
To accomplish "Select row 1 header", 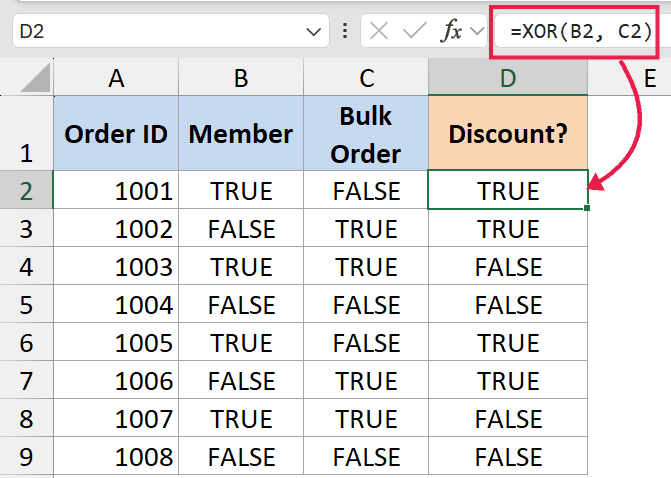I will [x=27, y=133].
